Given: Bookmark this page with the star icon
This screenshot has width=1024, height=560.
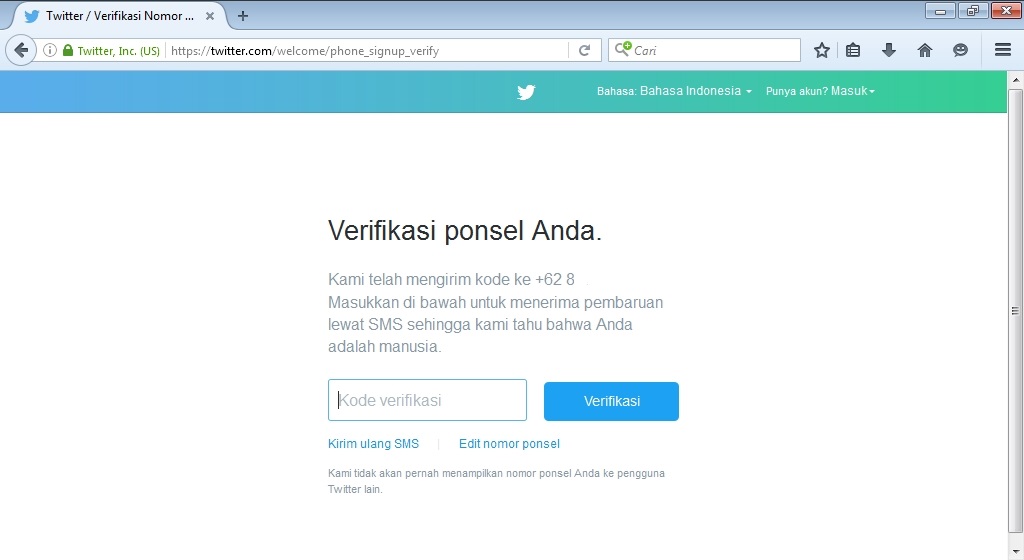Looking at the screenshot, I should (x=822, y=50).
